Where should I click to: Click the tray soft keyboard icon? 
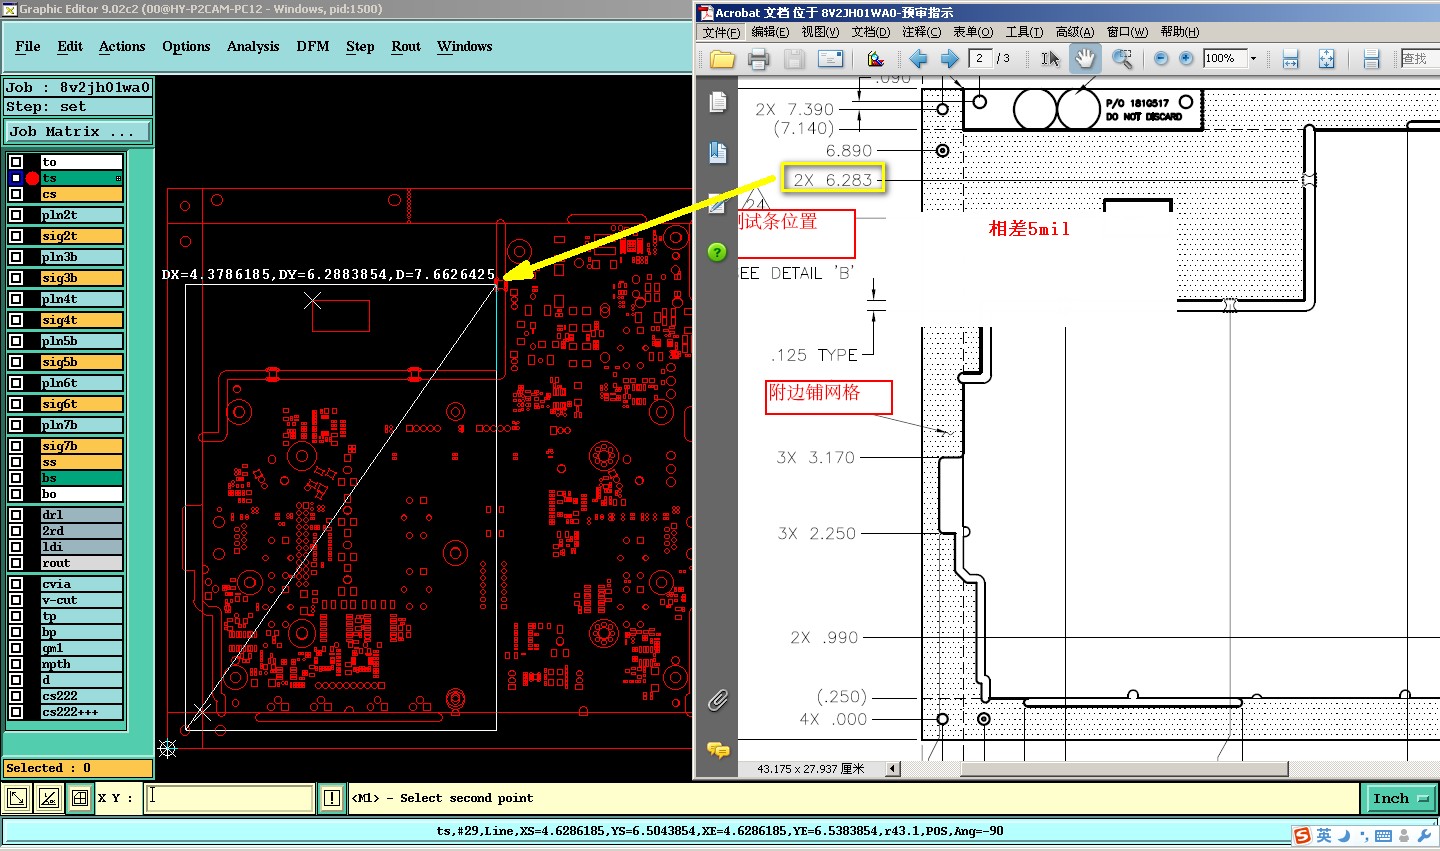tap(1384, 835)
